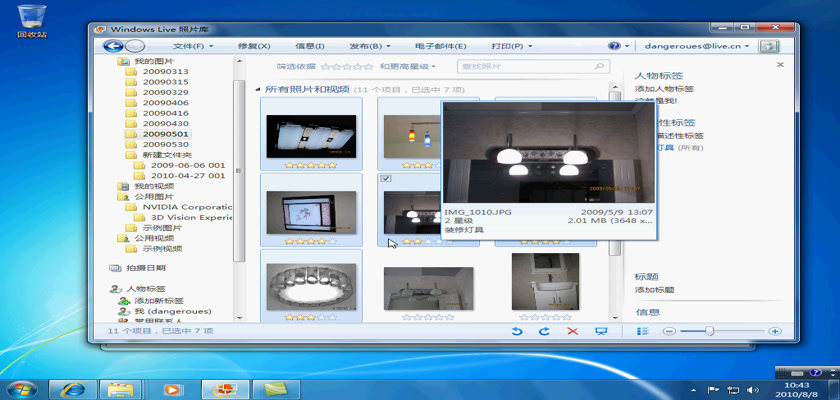The image size is (840, 400).
Task: Open Internet Explorer from the taskbar
Action: 72,388
